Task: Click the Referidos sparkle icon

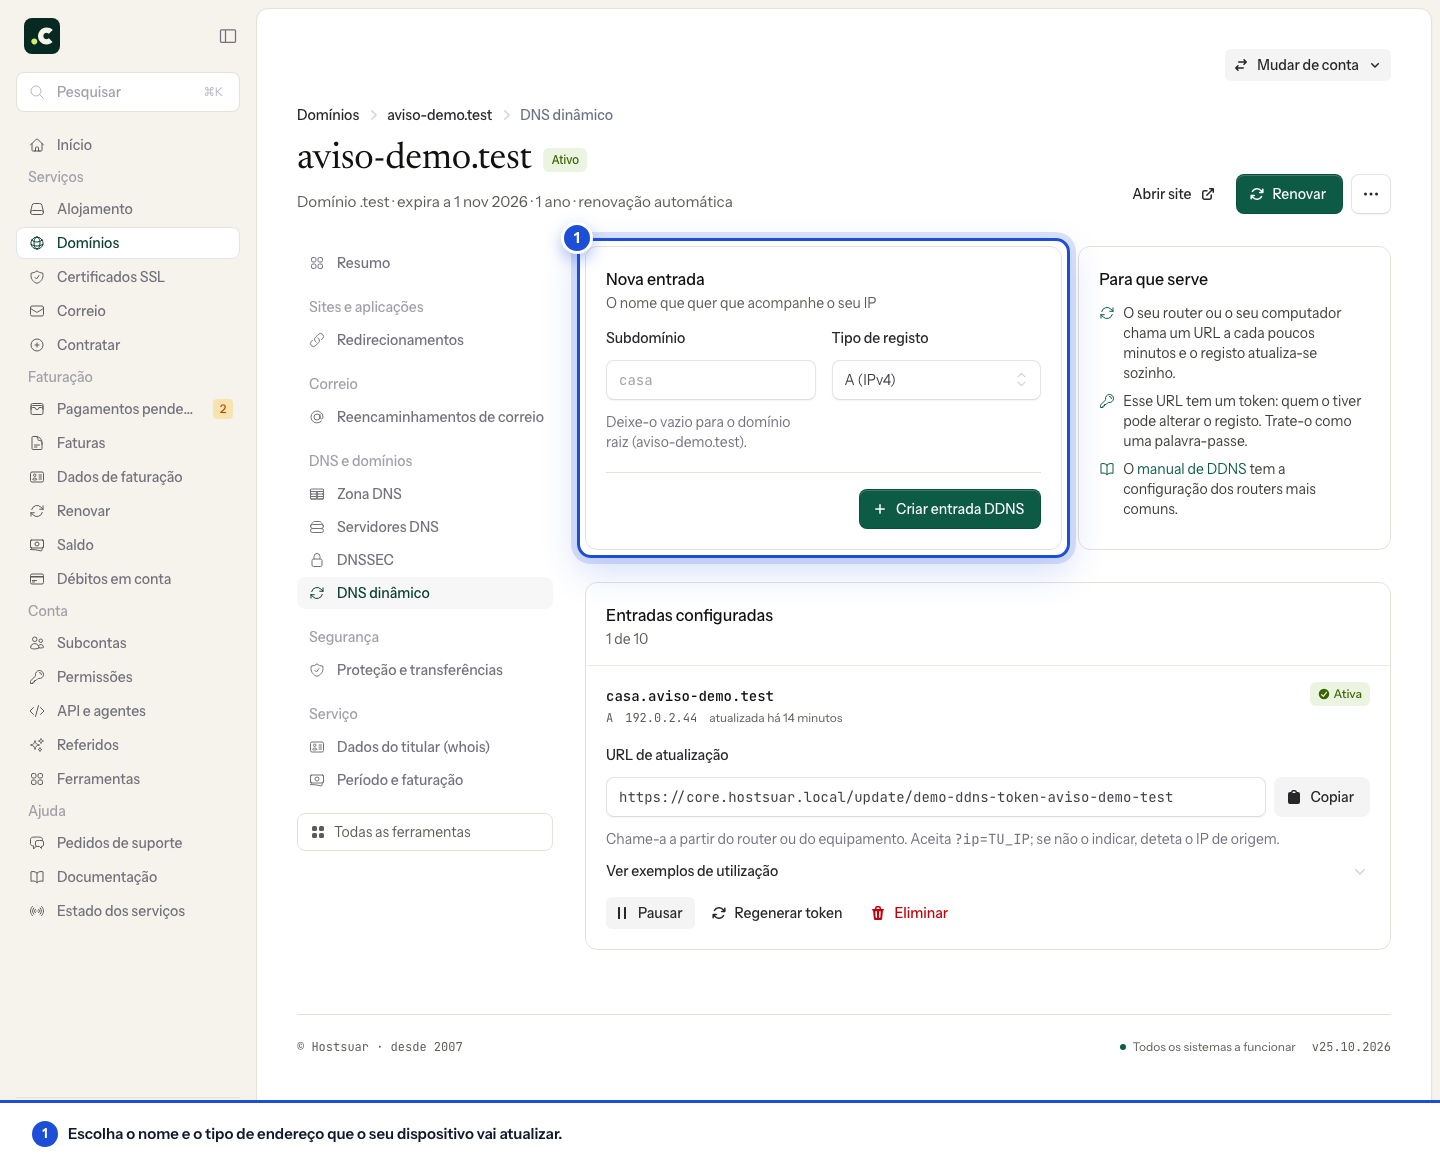Action: 37,745
